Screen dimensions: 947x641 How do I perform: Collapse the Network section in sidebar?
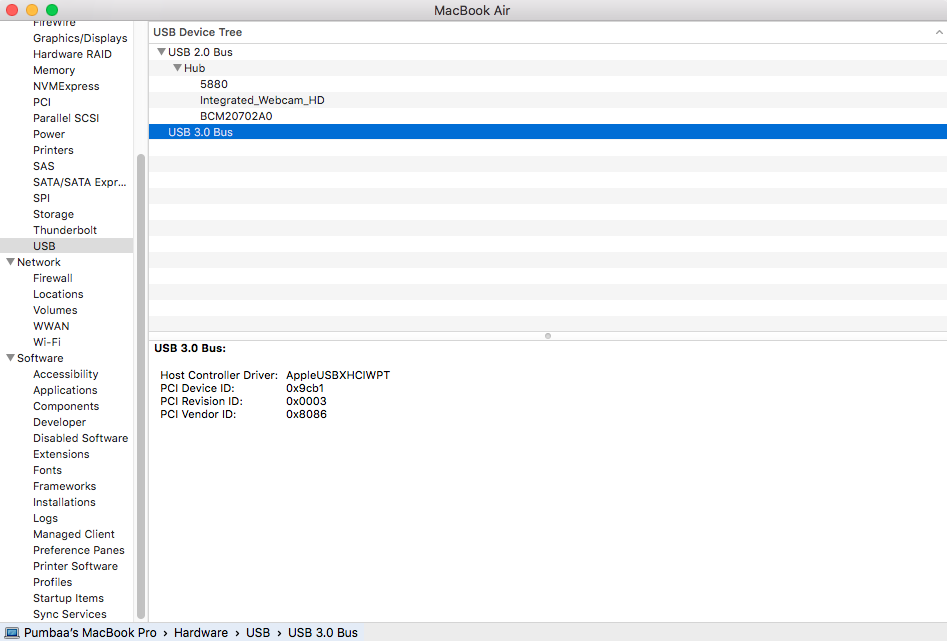click(10, 262)
